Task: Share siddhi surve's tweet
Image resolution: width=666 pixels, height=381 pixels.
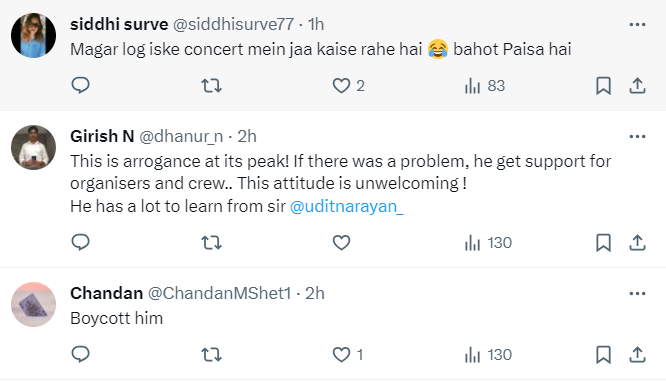Action: pyautogui.click(x=637, y=86)
